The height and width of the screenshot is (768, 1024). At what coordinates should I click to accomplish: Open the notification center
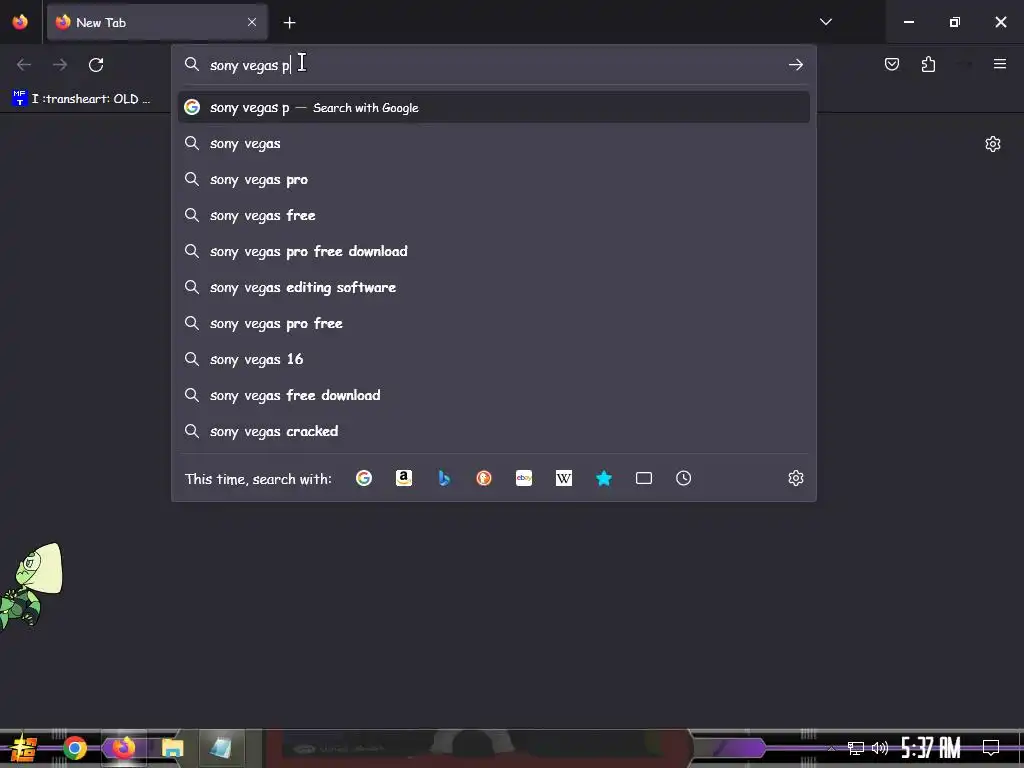(x=991, y=748)
